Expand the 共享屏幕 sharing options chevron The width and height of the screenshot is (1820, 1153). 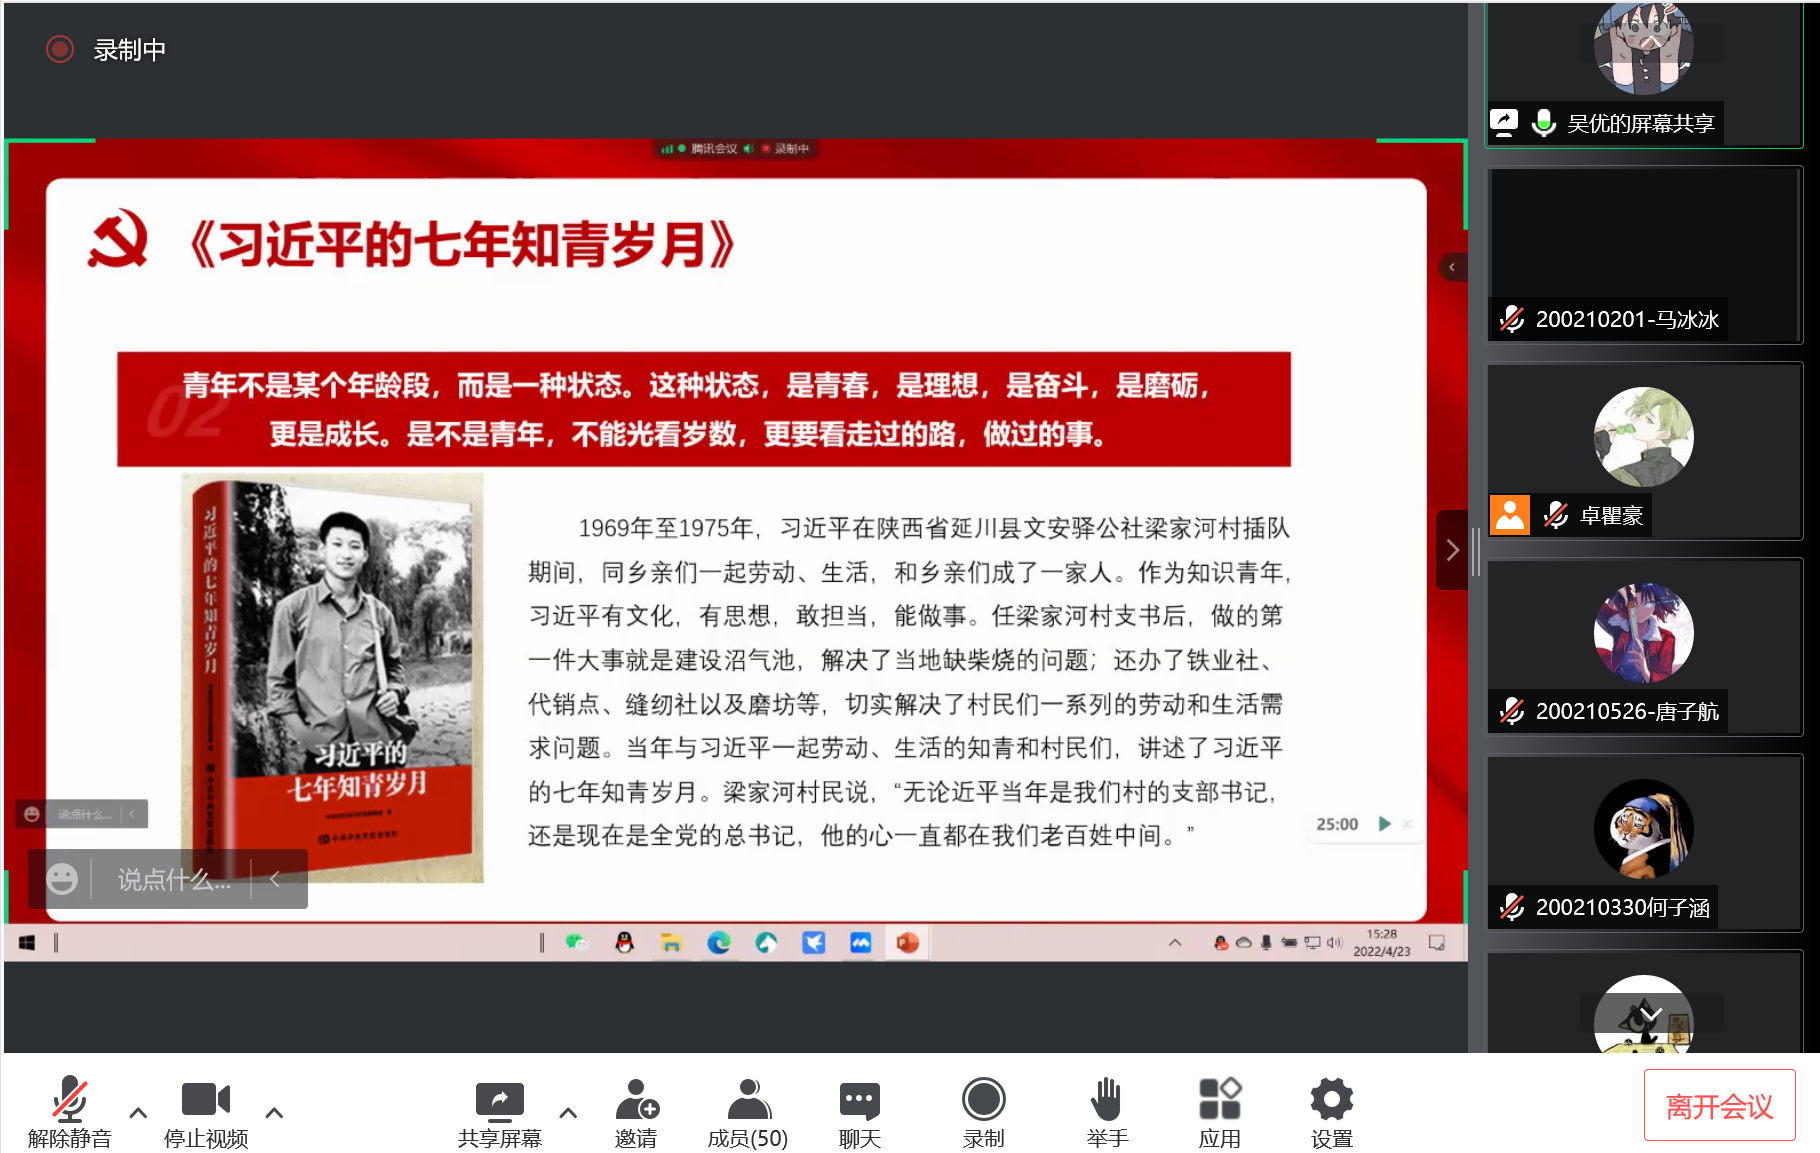click(568, 1112)
